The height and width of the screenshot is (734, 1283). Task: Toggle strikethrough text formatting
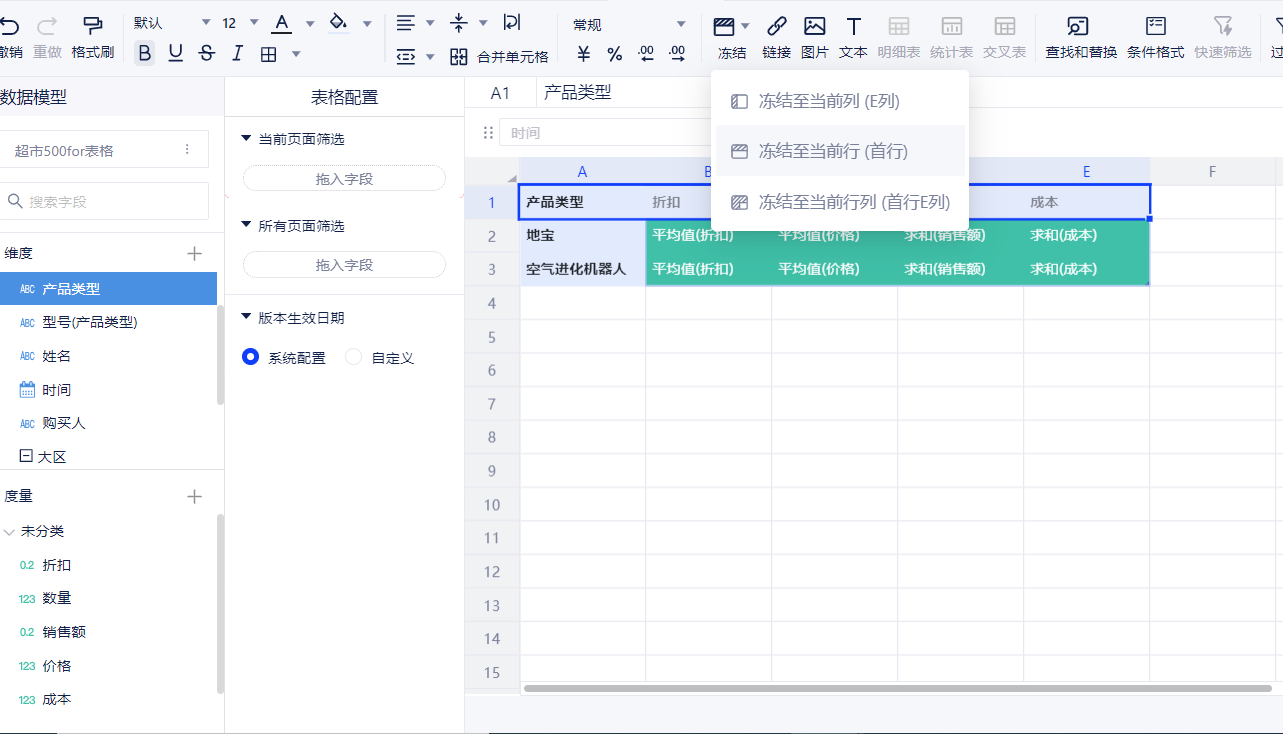(207, 54)
